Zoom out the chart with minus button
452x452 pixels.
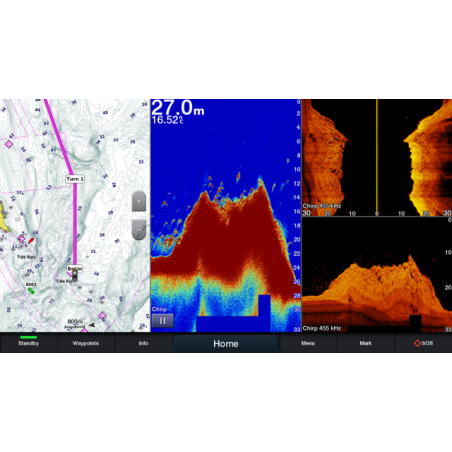coord(139,229)
